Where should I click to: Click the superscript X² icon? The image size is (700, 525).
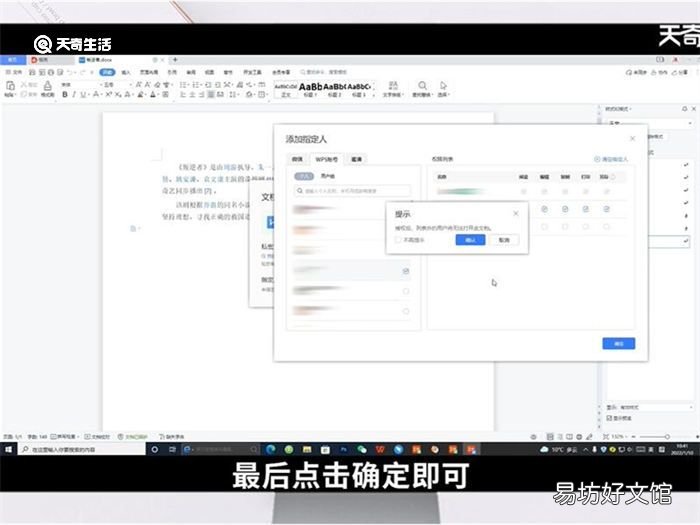[x=108, y=94]
